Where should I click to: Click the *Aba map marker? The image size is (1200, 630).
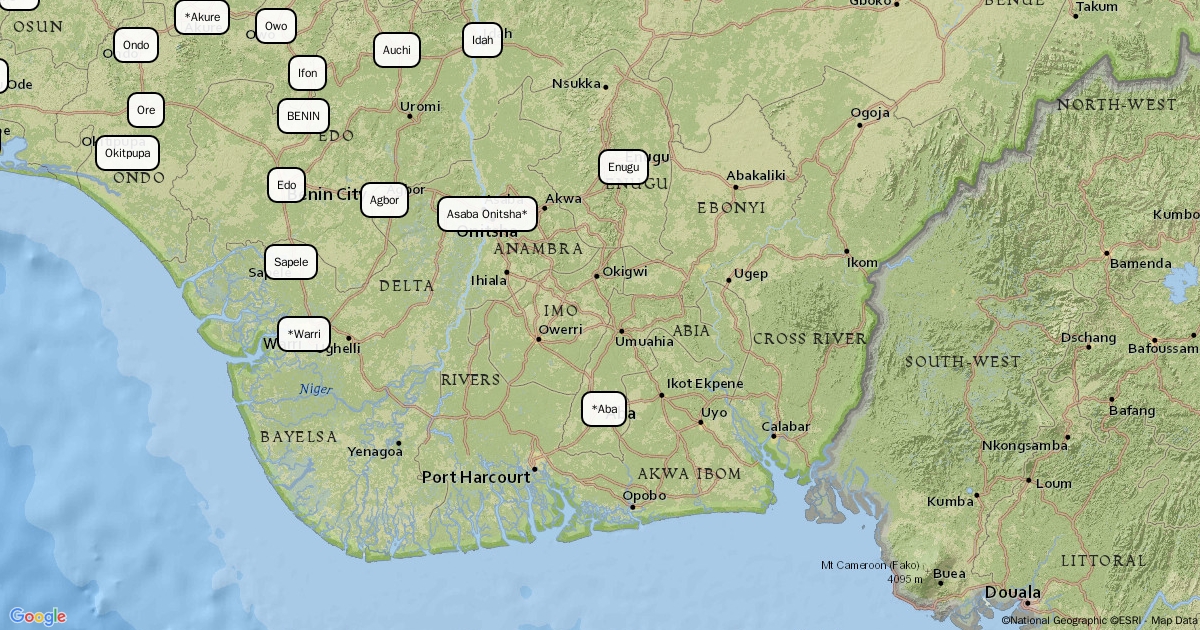pyautogui.click(x=604, y=409)
